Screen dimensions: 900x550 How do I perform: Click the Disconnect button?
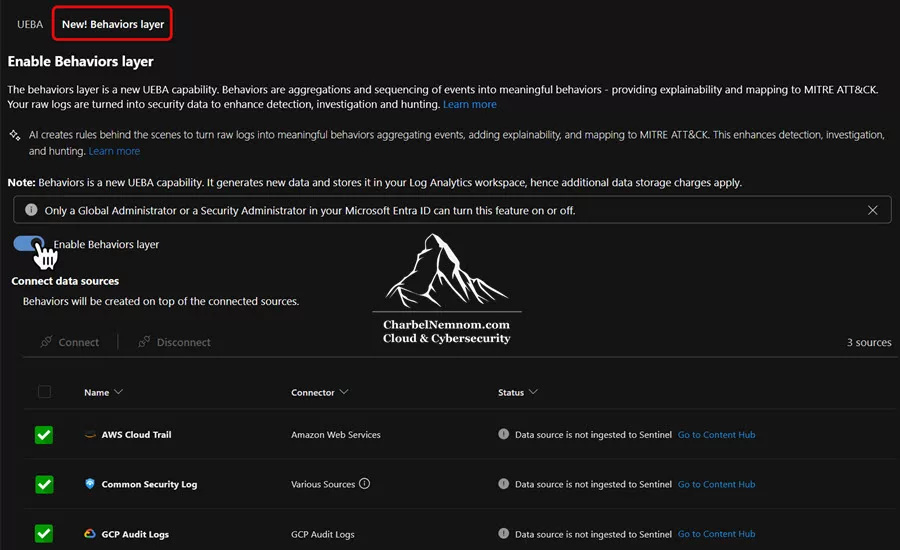pyautogui.click(x=174, y=342)
